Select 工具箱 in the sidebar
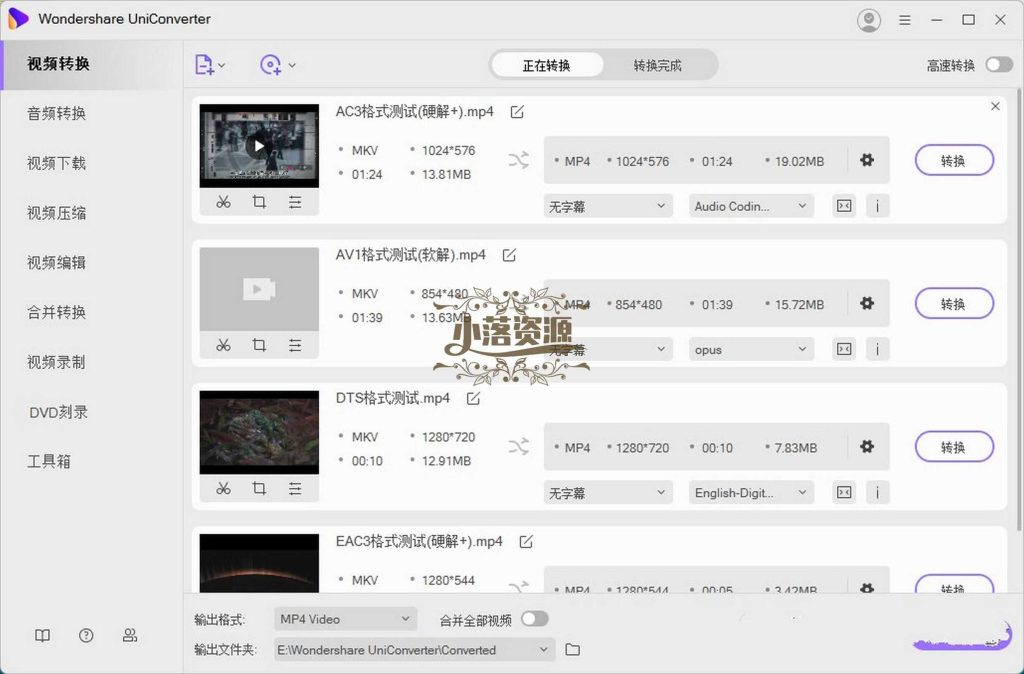Viewport: 1024px width, 674px height. point(49,462)
